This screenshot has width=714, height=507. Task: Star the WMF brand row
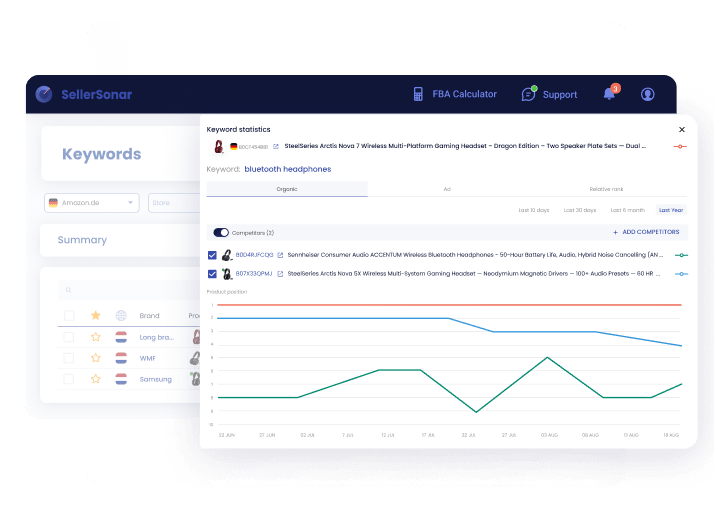pyautogui.click(x=96, y=357)
